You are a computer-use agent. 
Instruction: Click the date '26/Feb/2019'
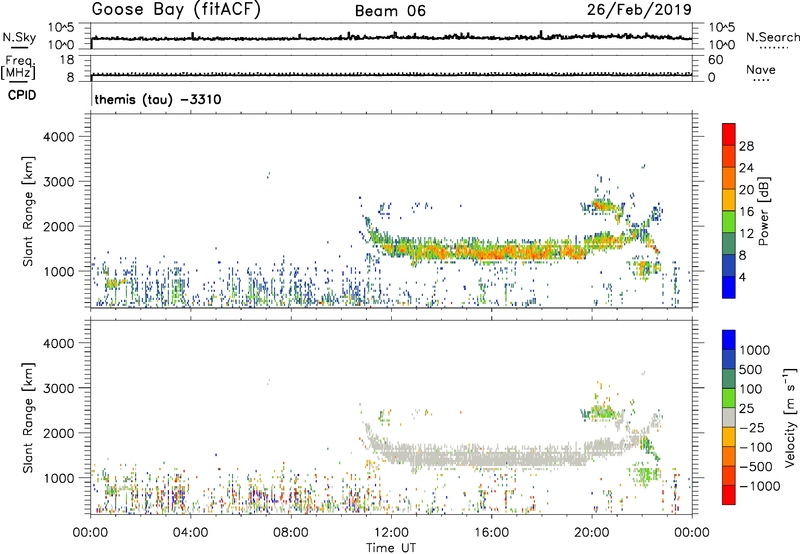click(639, 10)
